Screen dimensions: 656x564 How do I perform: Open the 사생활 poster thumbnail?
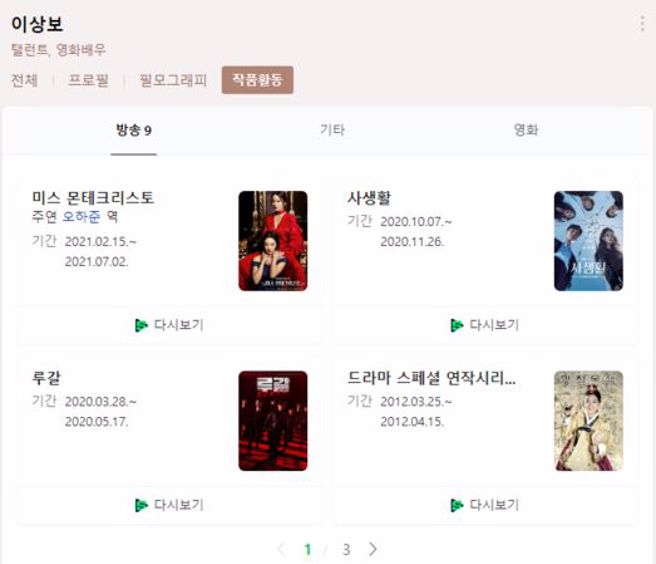(588, 241)
